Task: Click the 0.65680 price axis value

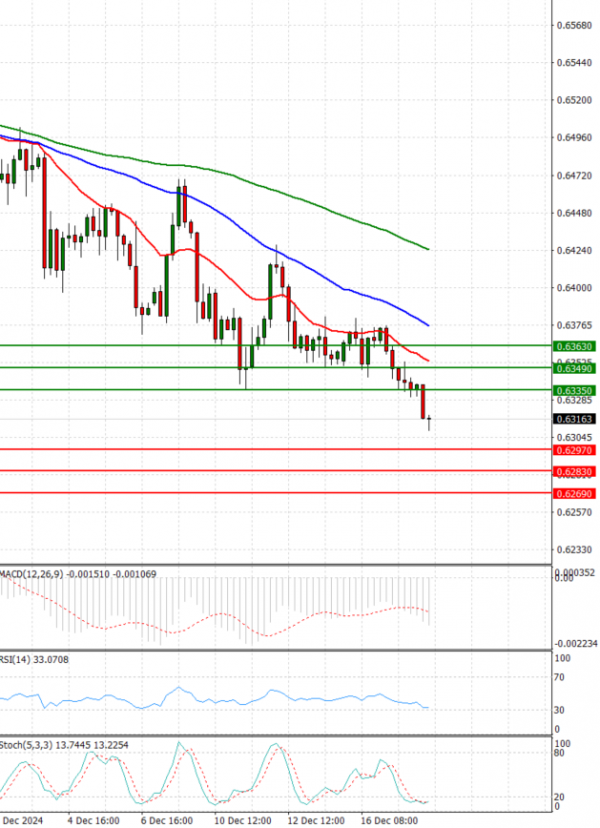Action: click(575, 25)
